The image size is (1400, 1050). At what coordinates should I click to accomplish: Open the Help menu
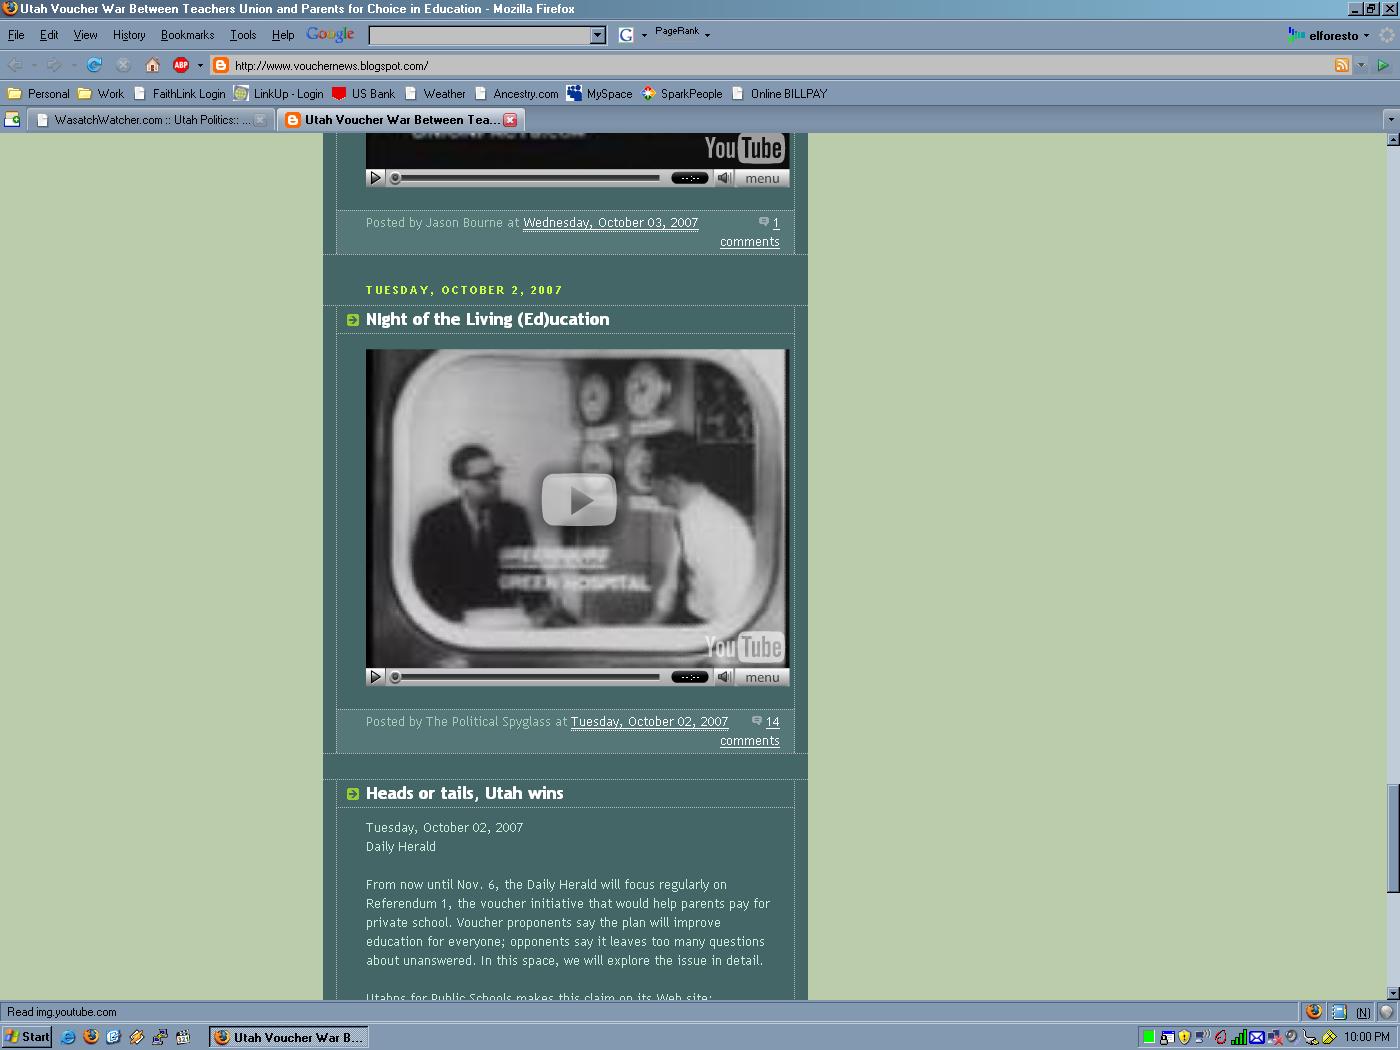[283, 35]
